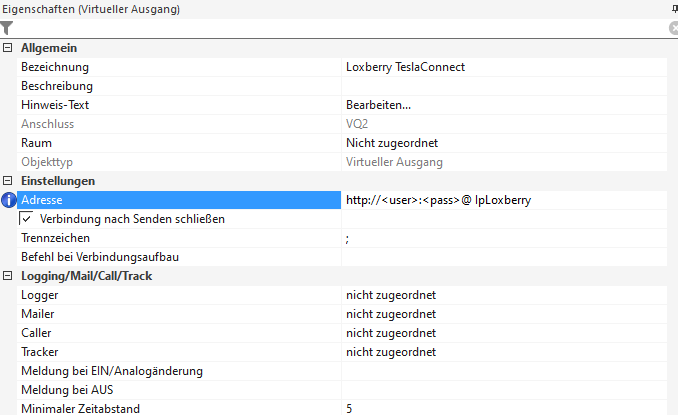Edit Bezeichnung value Loxberry TeslaConnect
This screenshot has width=678, height=415.
point(504,67)
